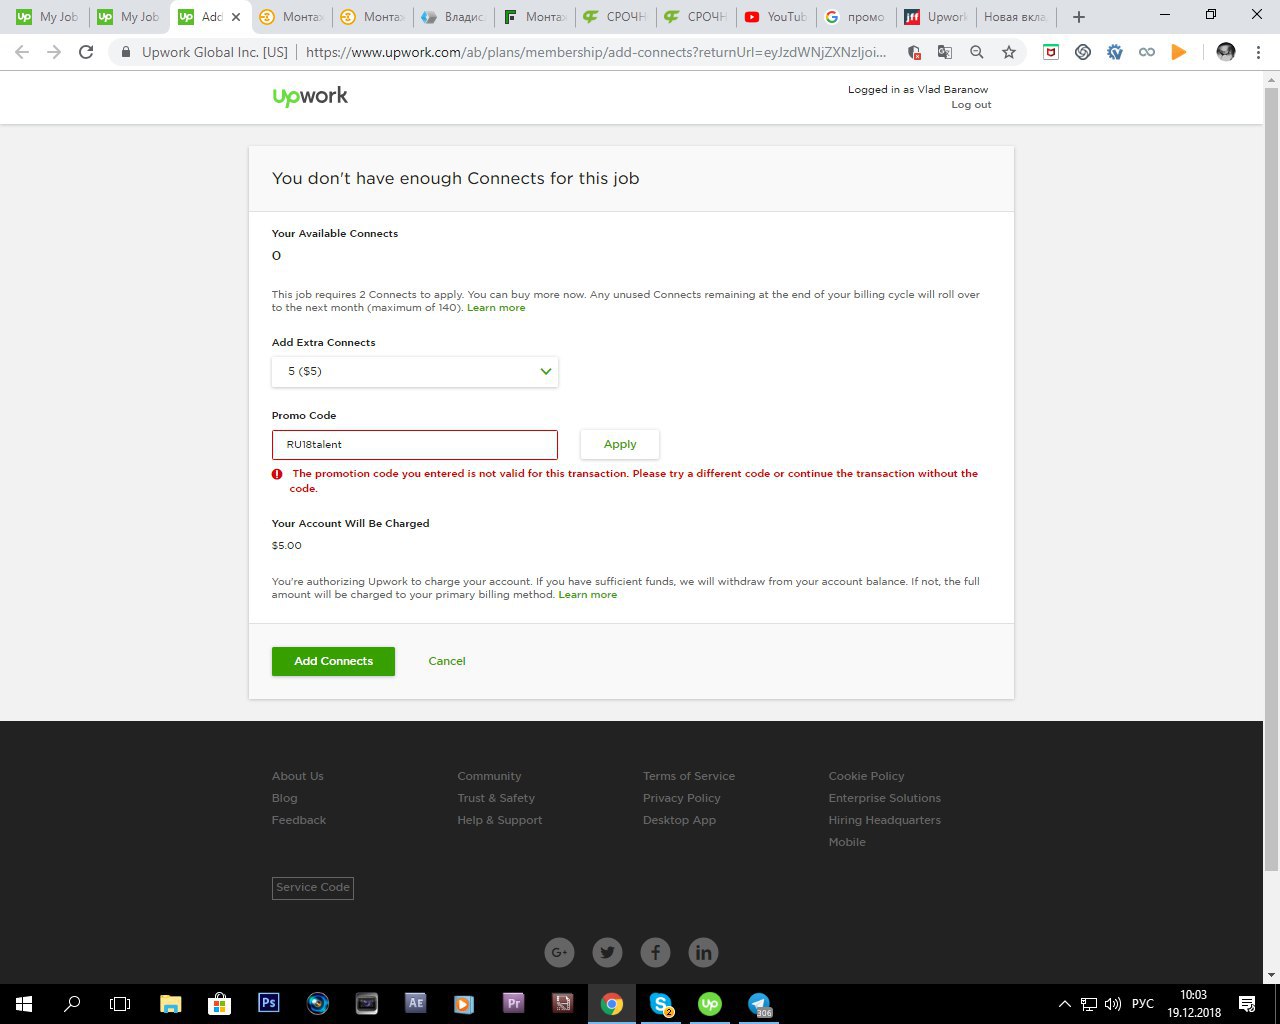Viewport: 1280px width, 1024px height.
Task: Show hidden system tray icons
Action: 1065,1004
